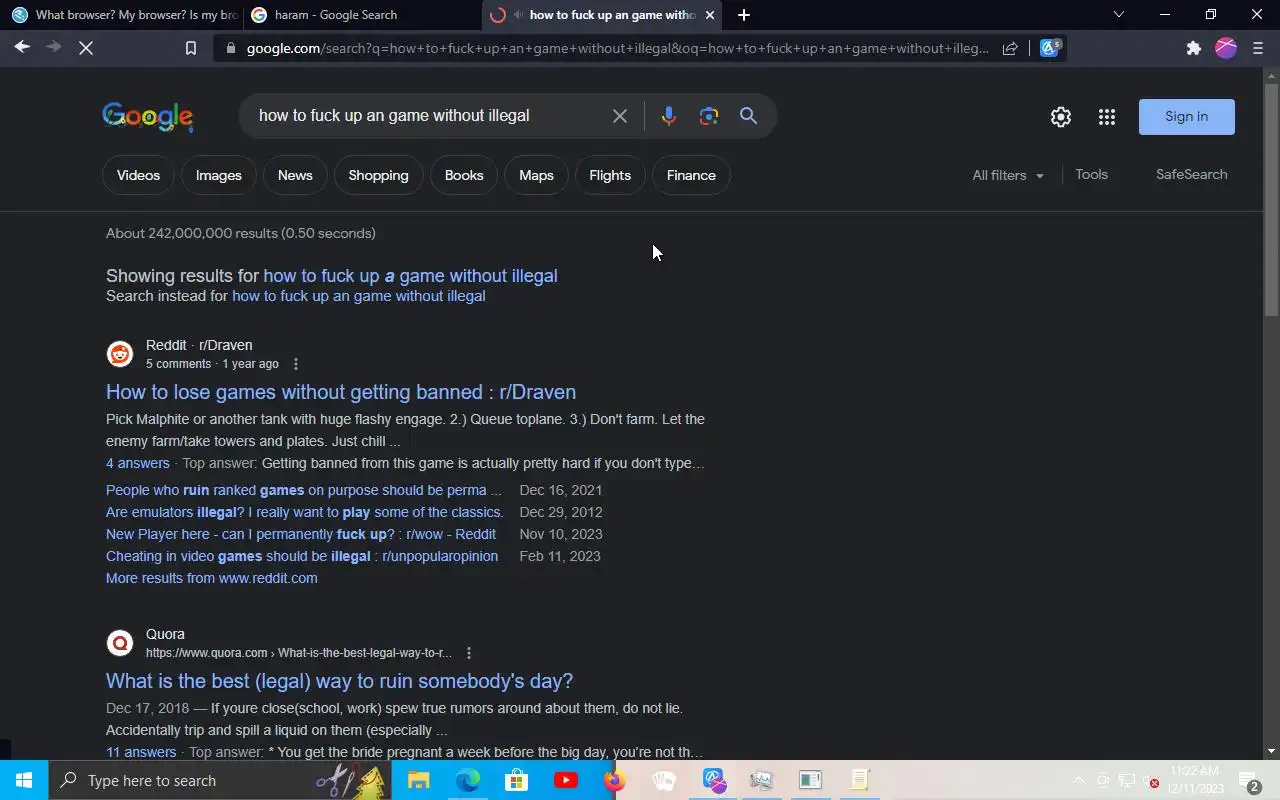The width and height of the screenshot is (1280, 800).
Task: Filter results by Shopping
Action: (x=378, y=175)
